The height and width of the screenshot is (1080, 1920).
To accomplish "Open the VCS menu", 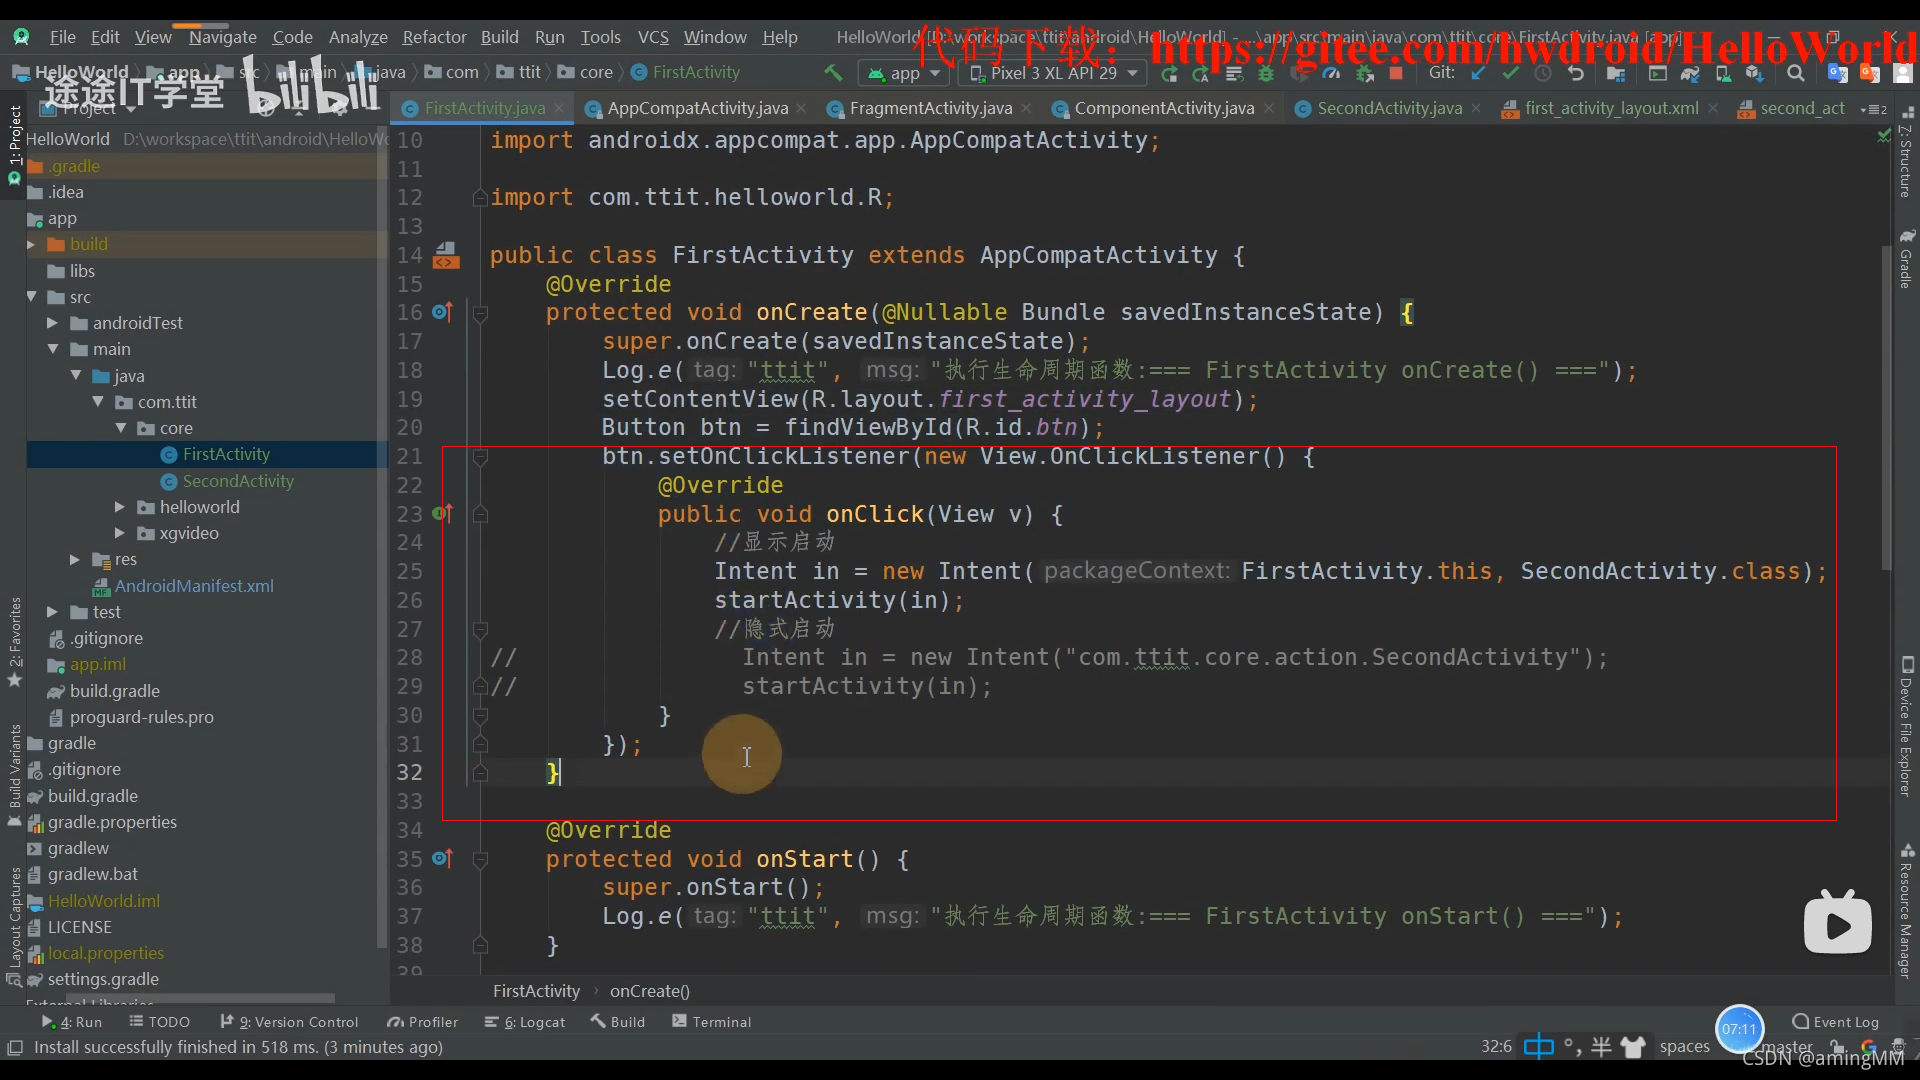I will (x=653, y=37).
